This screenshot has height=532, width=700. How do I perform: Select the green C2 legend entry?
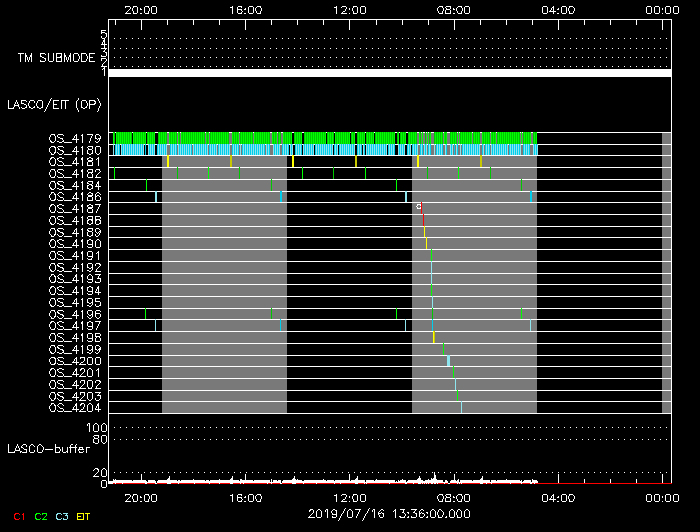coord(41,516)
